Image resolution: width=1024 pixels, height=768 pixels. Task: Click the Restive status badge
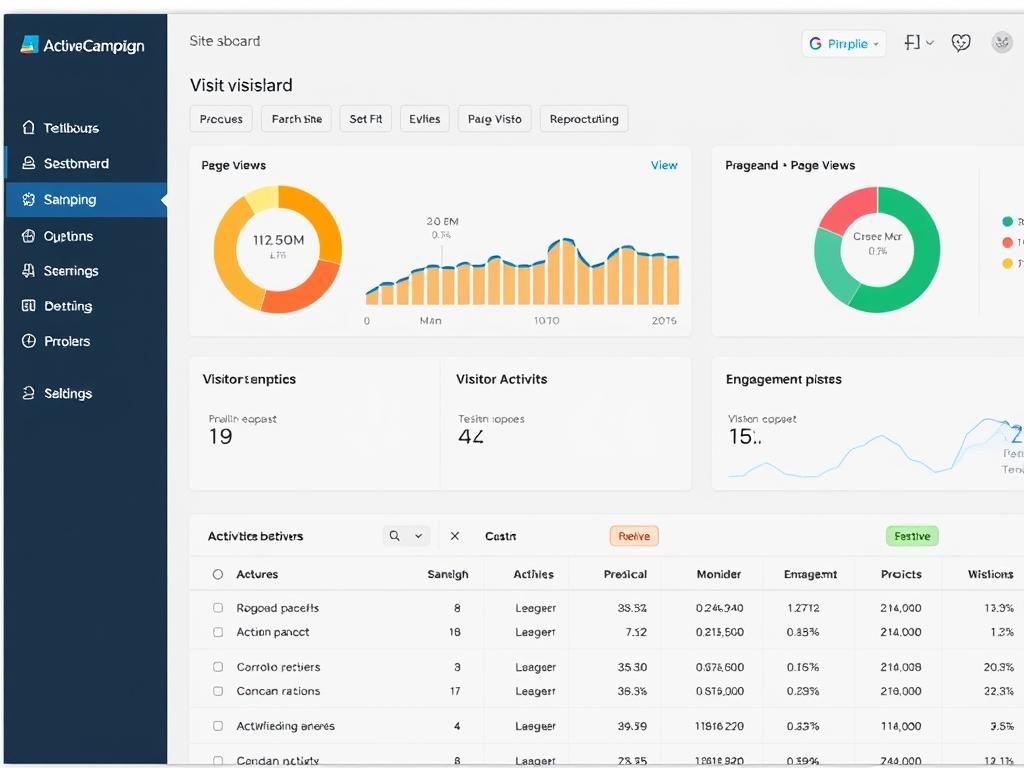[x=633, y=536]
